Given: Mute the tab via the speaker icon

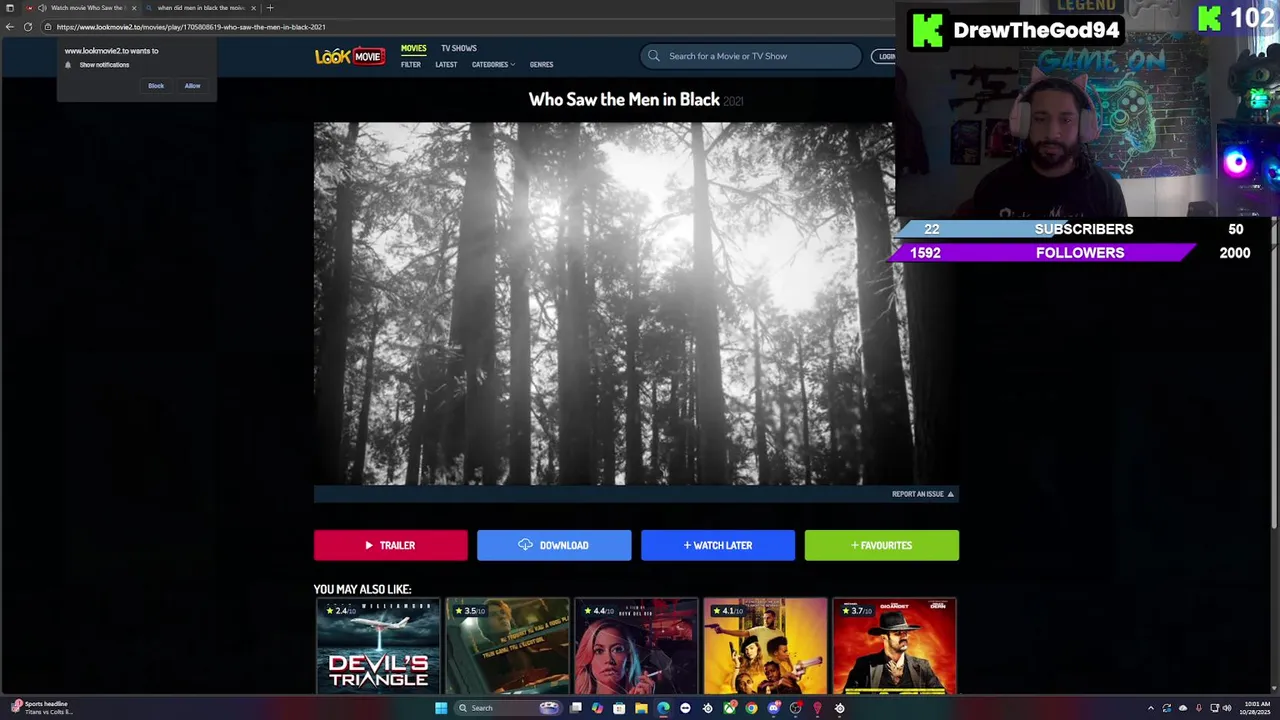Looking at the screenshot, I should pos(42,8).
